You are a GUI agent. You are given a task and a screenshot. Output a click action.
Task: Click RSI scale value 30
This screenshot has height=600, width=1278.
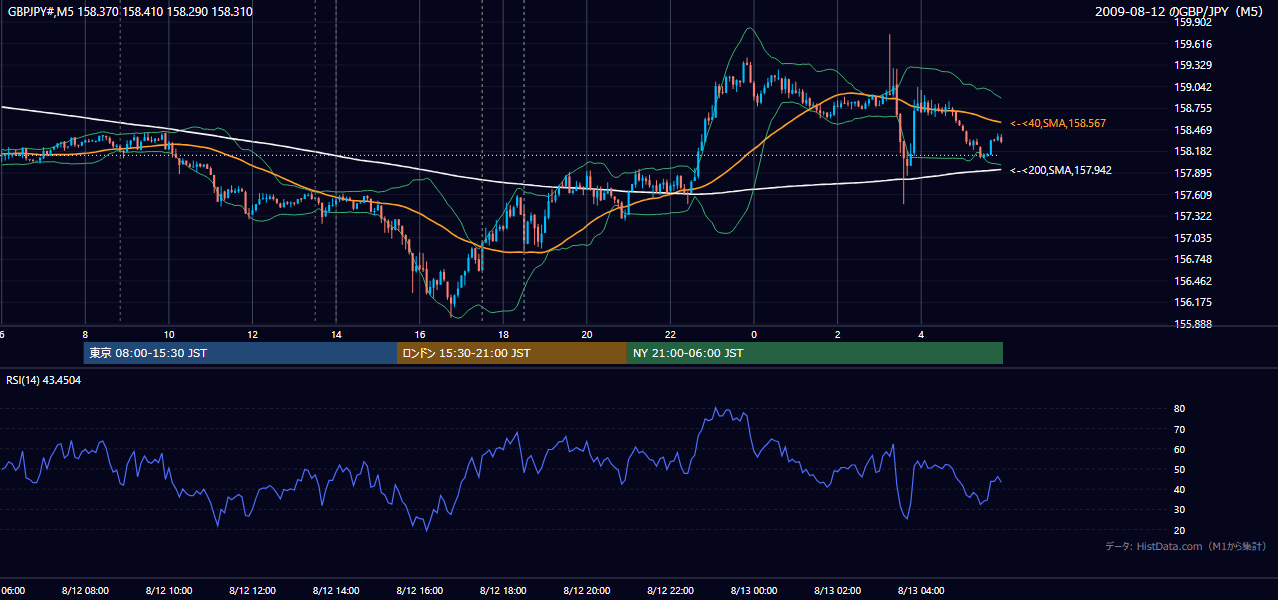click(1179, 510)
